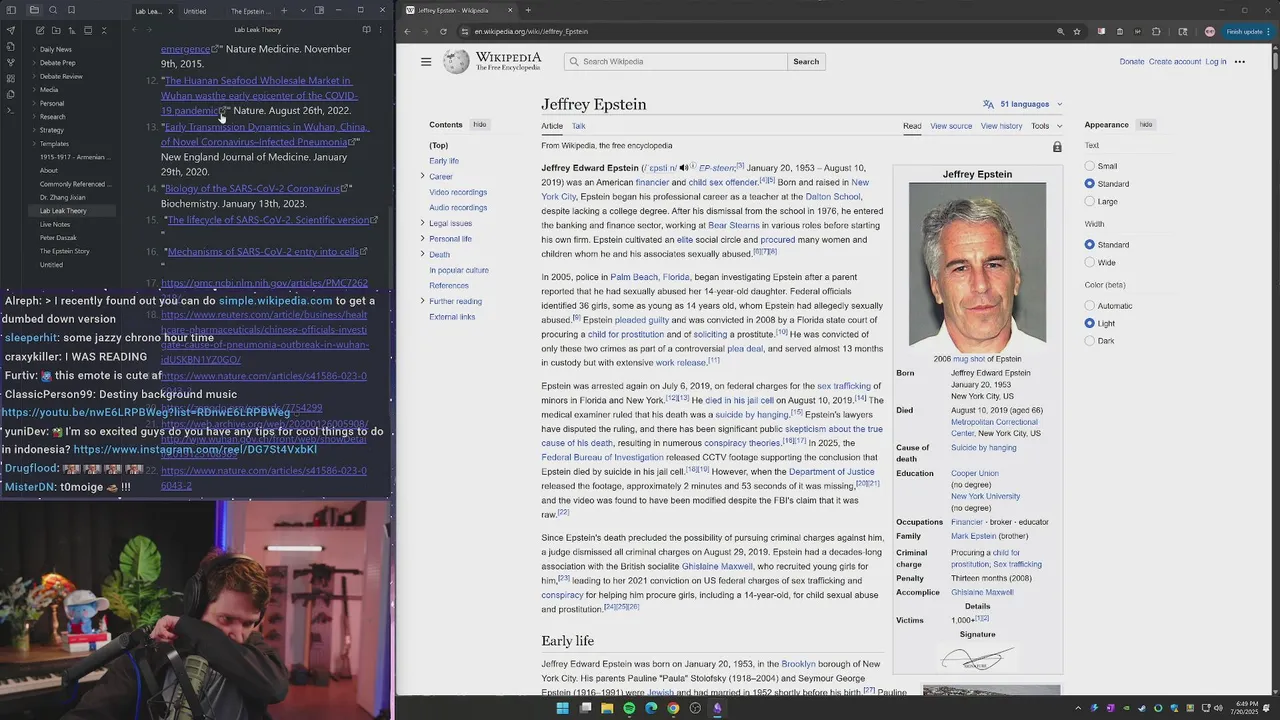1280x720 pixels.
Task: Open Wikipedia main hamburger menu
Action: click(x=426, y=62)
